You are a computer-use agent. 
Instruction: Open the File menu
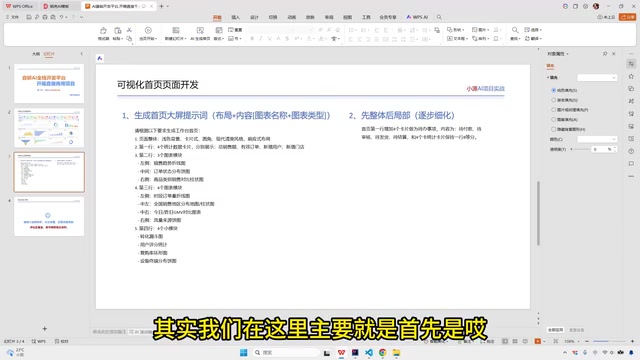coord(13,17)
